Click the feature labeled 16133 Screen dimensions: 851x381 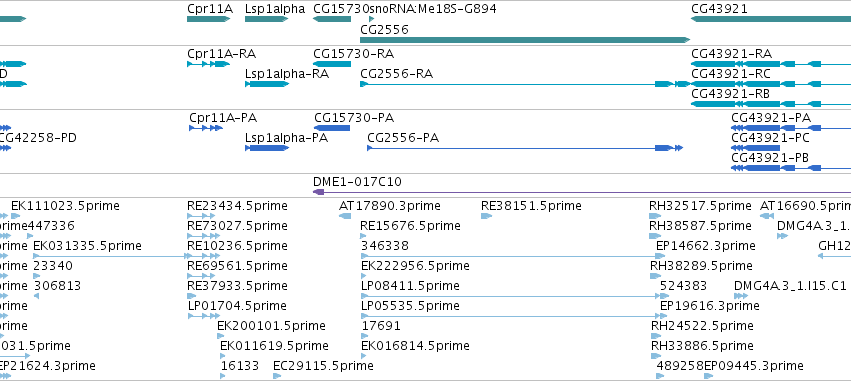click(240, 366)
